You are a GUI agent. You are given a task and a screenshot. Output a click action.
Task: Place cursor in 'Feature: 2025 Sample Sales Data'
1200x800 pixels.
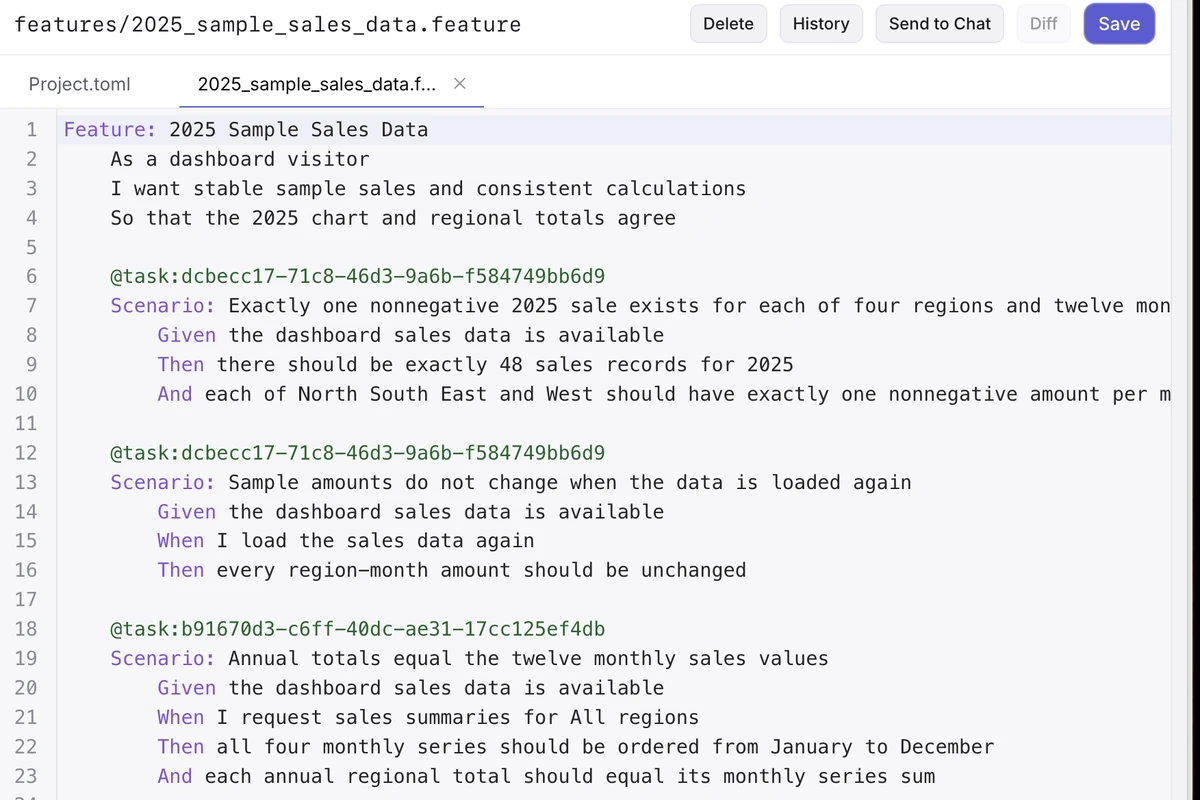246,130
